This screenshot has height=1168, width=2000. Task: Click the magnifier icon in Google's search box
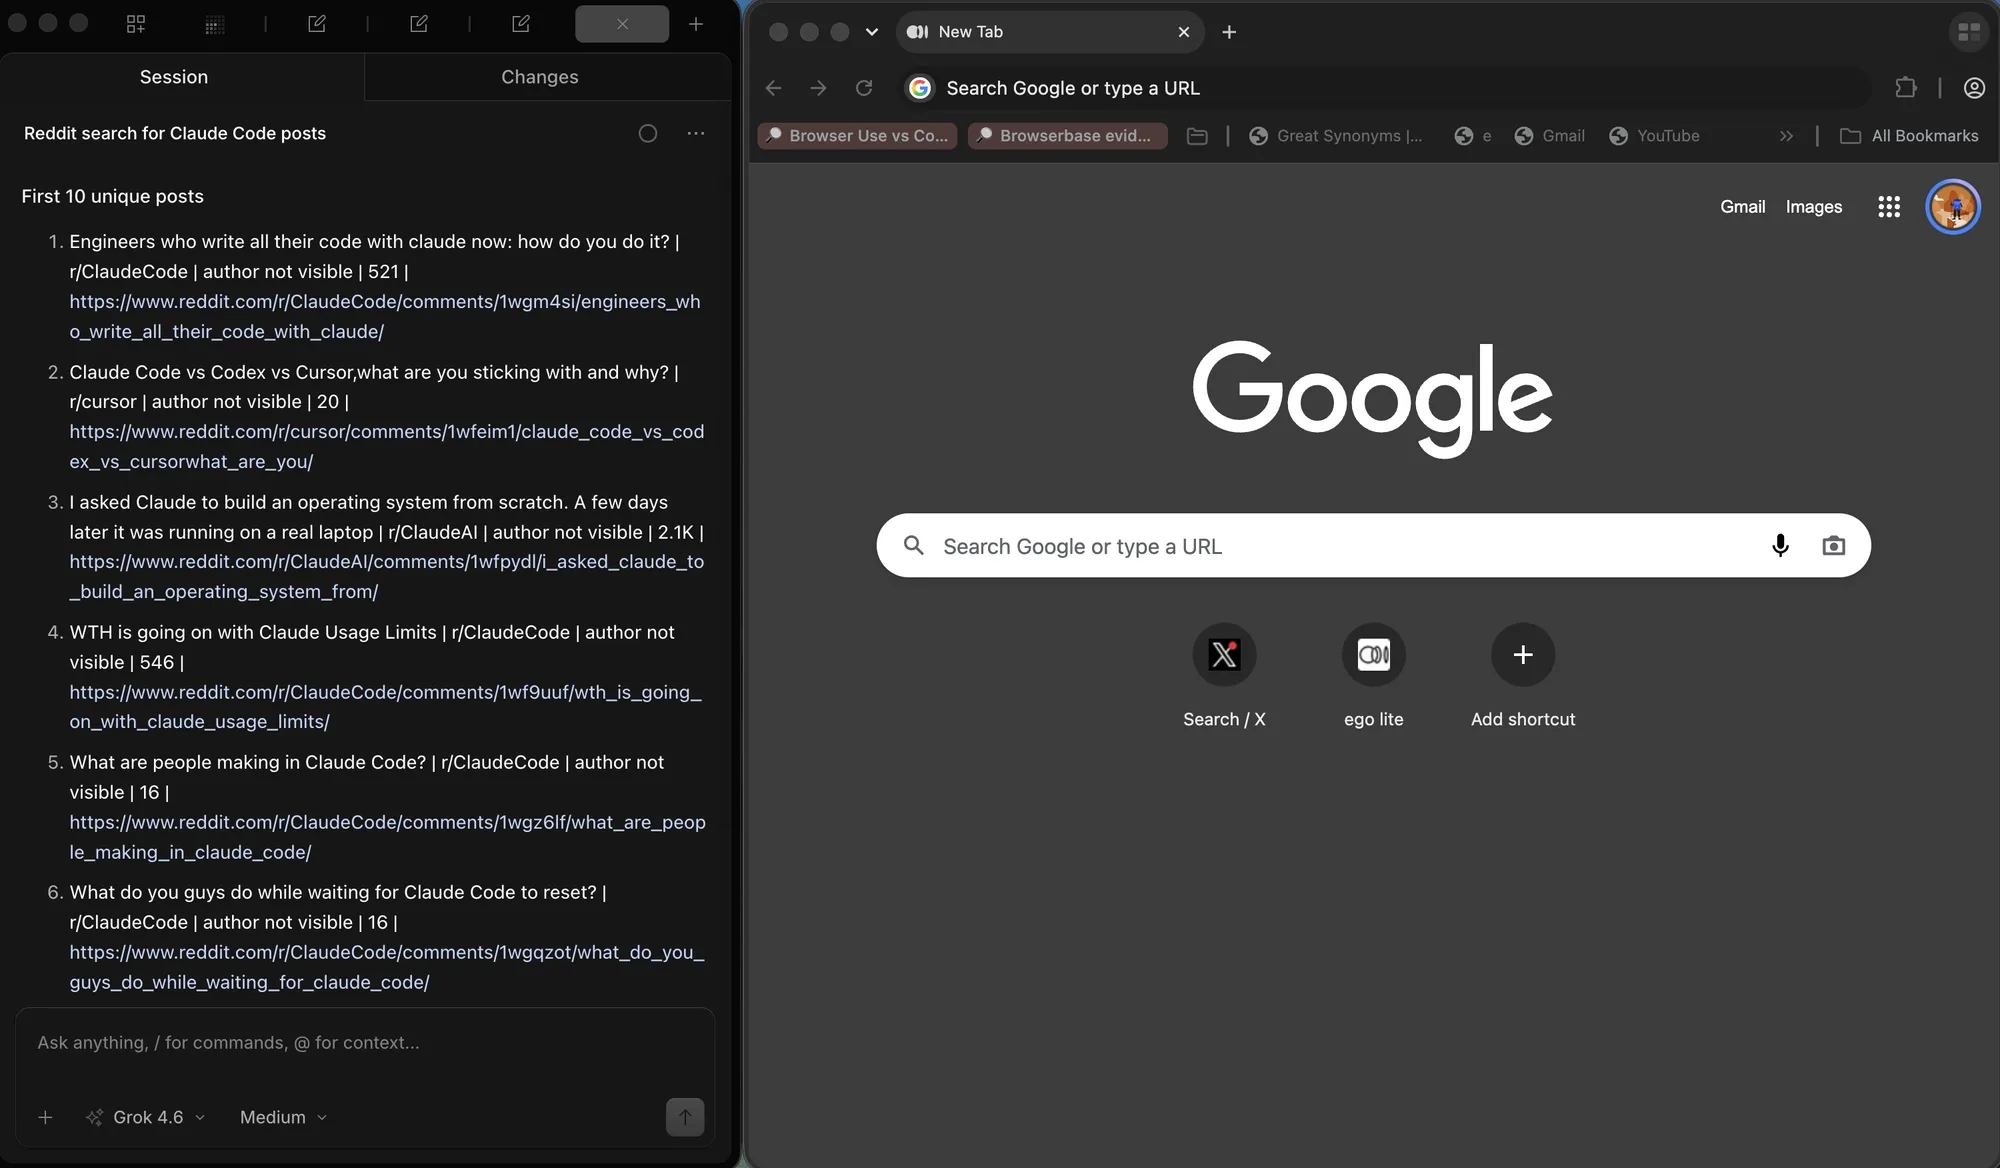coord(913,545)
